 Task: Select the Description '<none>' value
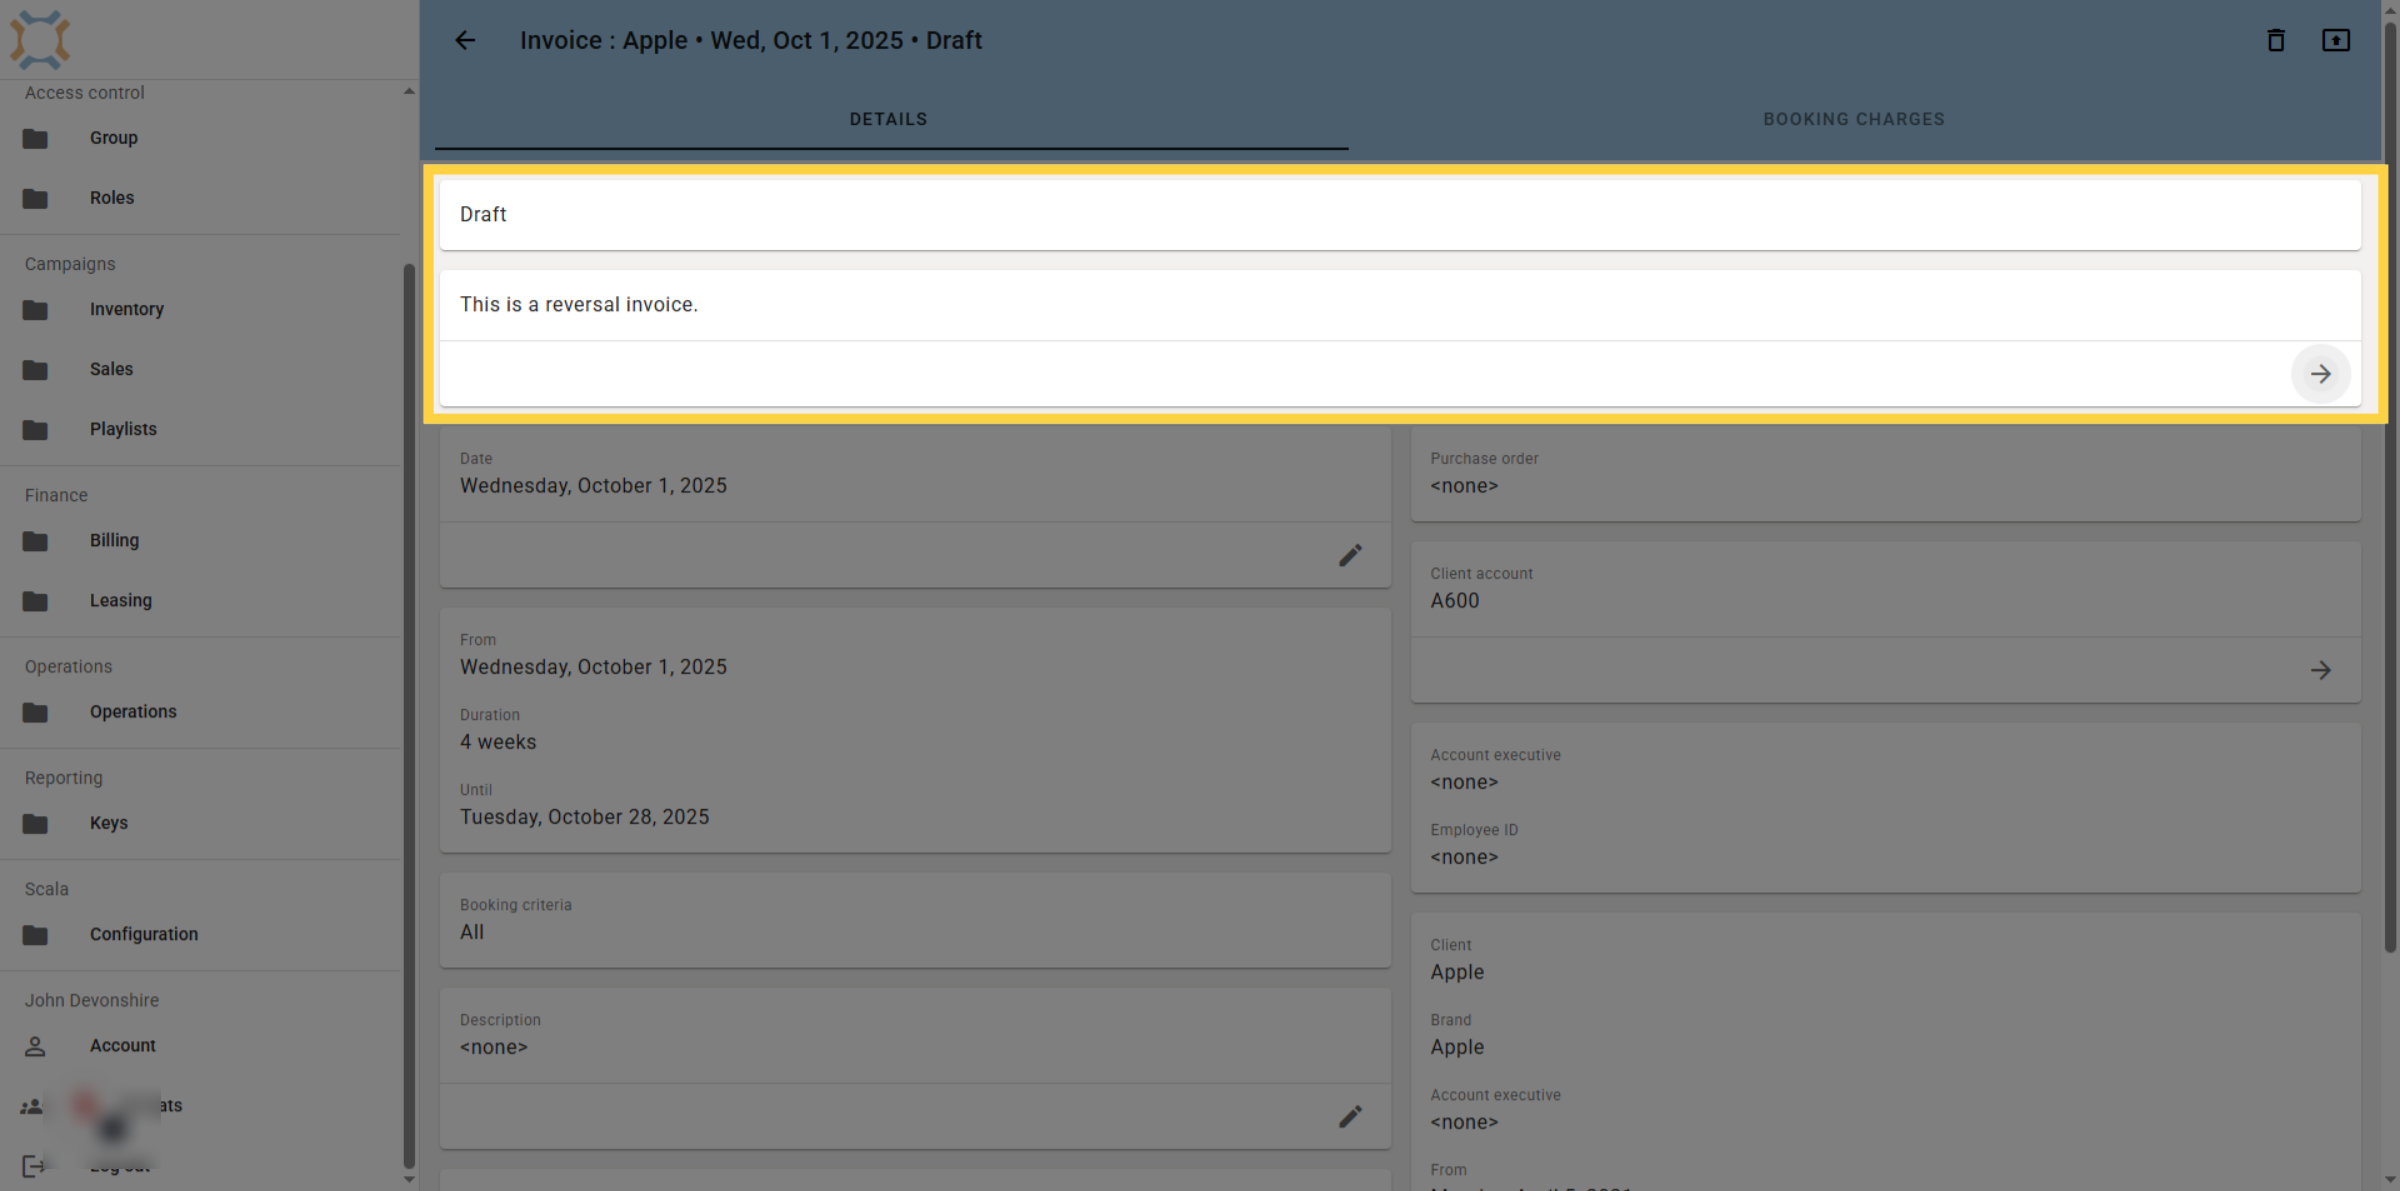(493, 1047)
